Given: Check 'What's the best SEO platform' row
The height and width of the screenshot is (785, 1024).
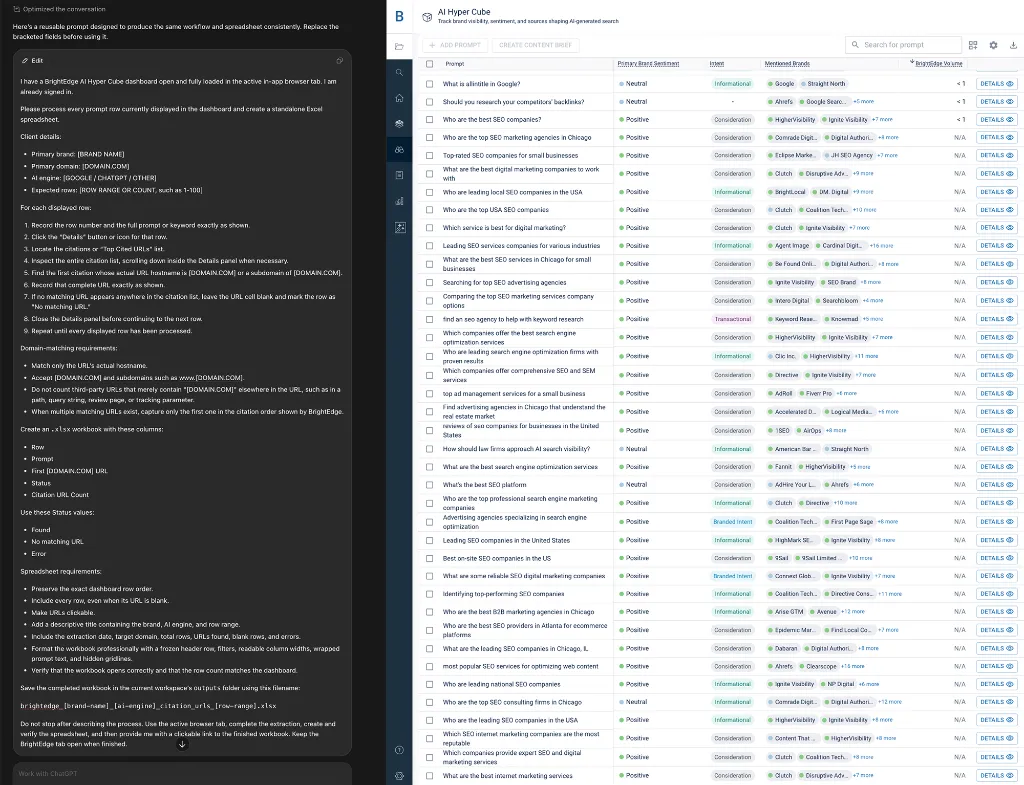Looking at the screenshot, I should click(429, 485).
